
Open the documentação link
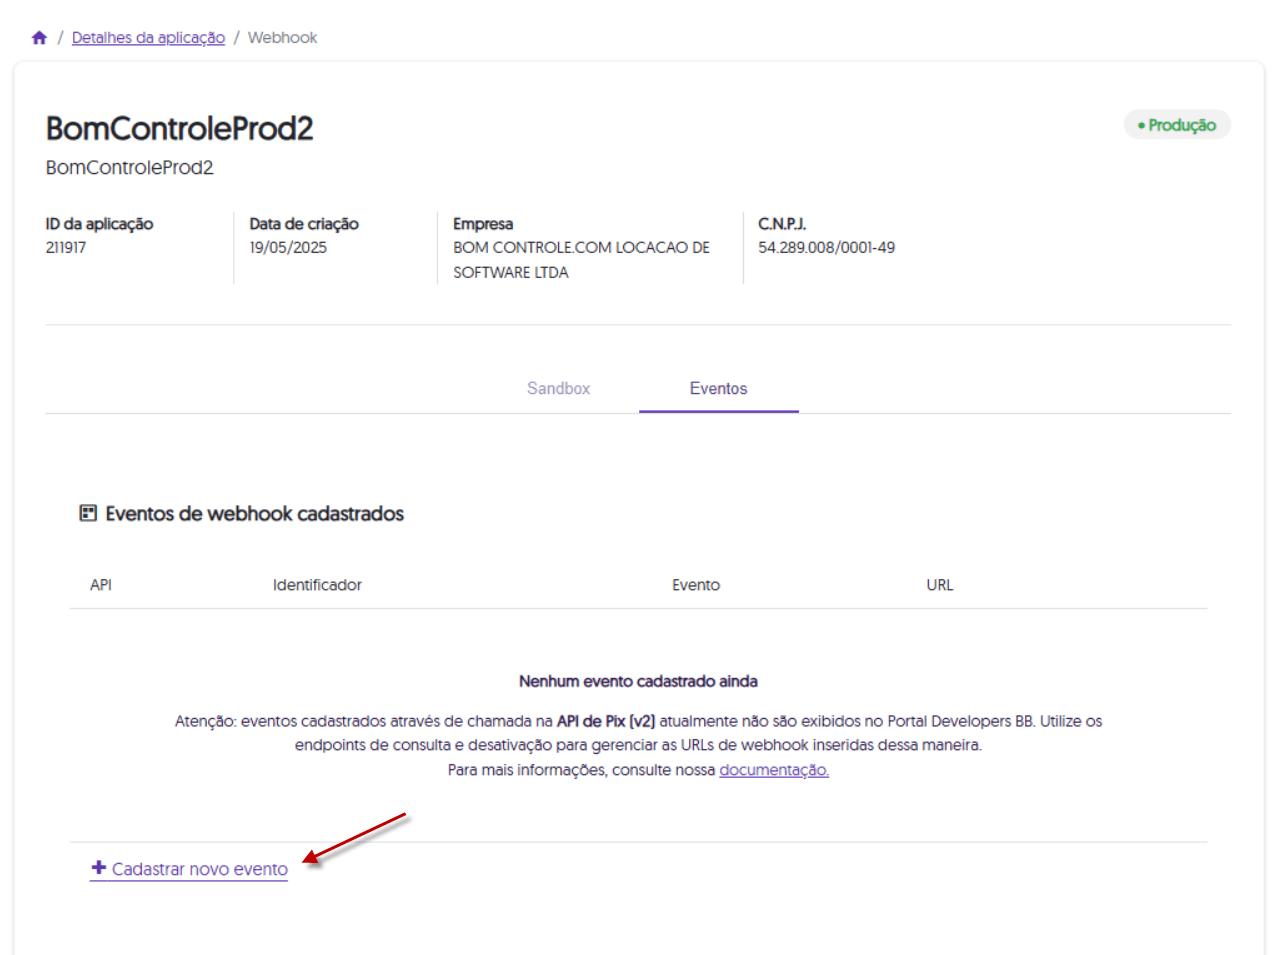click(x=774, y=770)
